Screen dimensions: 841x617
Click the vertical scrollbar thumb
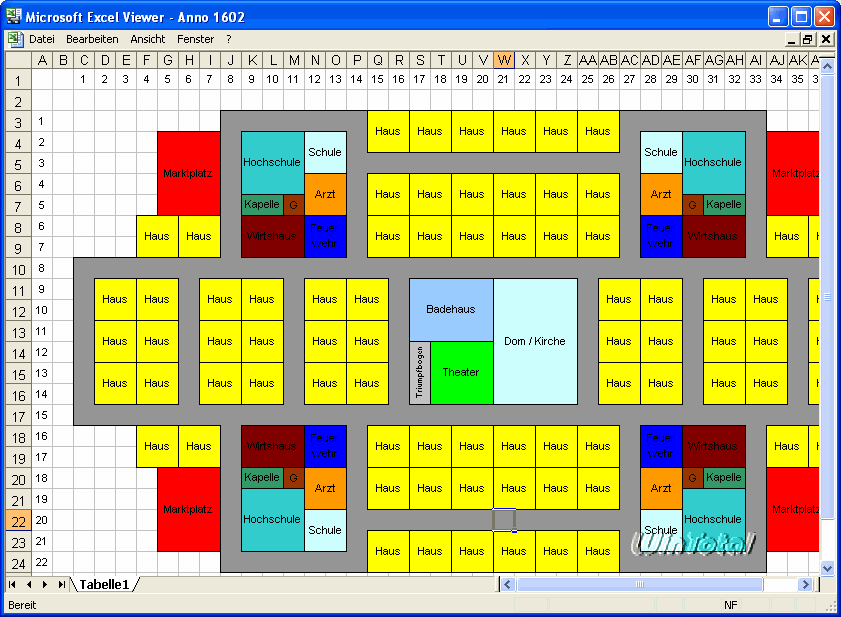point(827,297)
